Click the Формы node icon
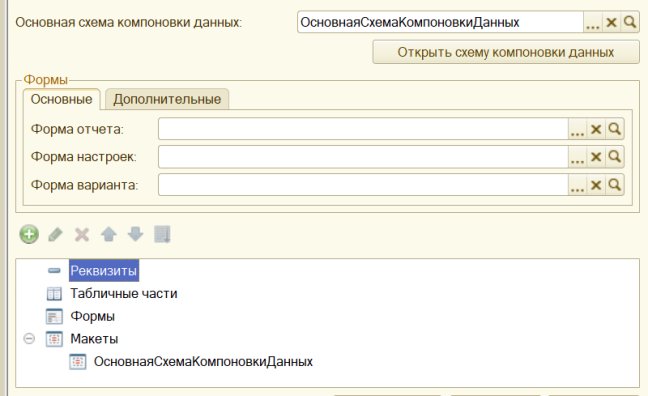The height and width of the screenshot is (396, 648). (x=54, y=317)
